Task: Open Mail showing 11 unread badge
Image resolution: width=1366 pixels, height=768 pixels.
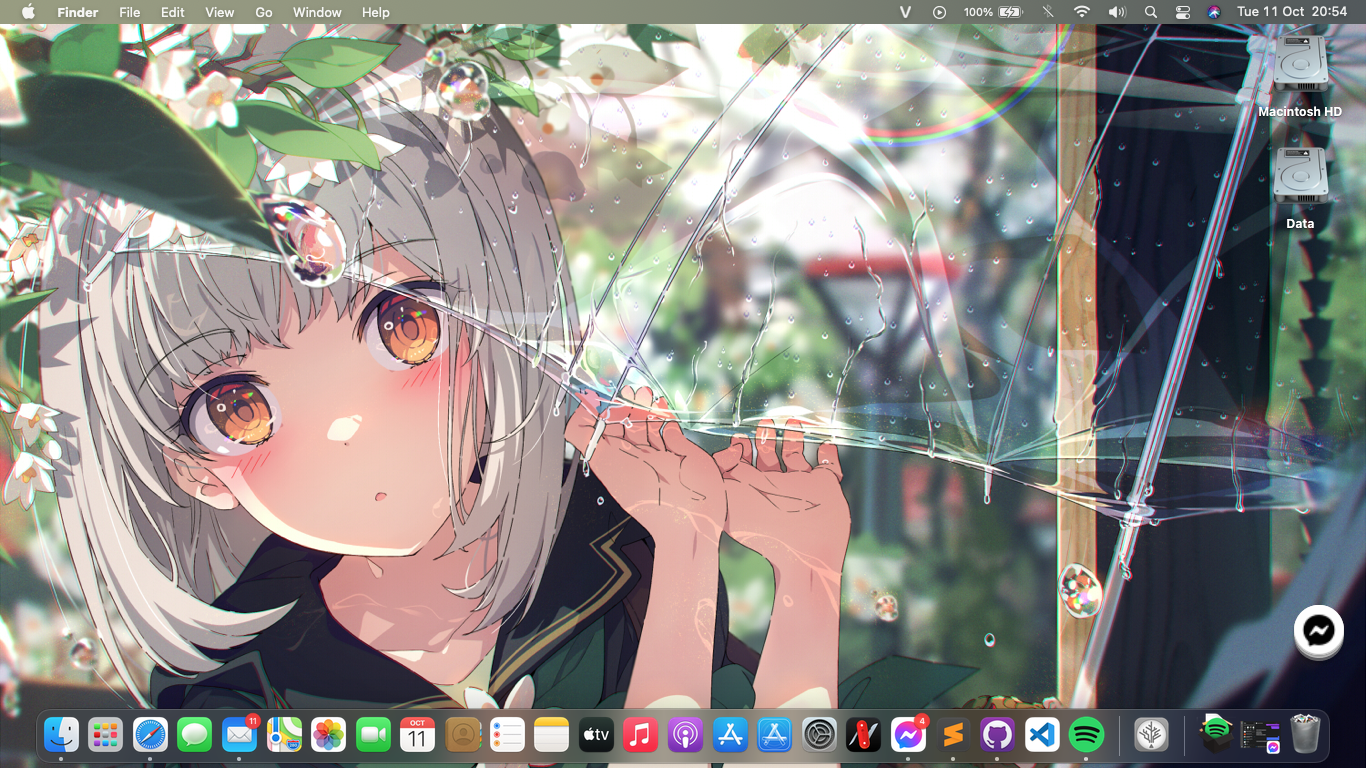Action: point(239,736)
